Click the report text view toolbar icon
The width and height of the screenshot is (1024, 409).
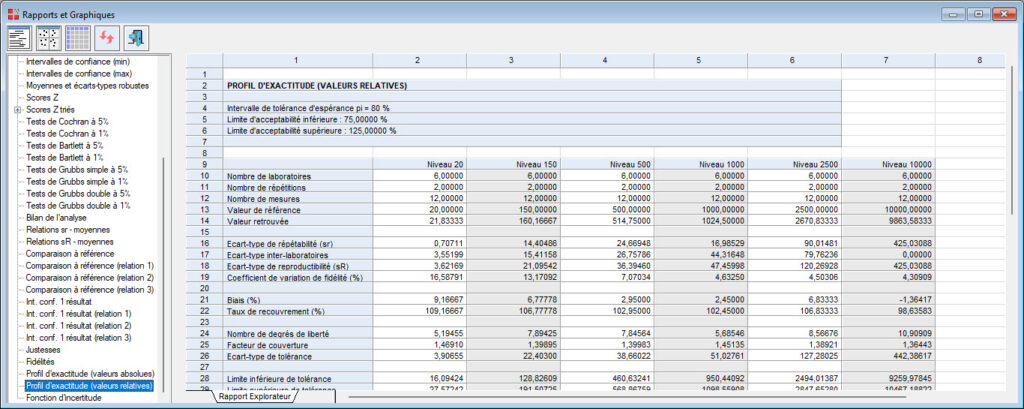(x=19, y=38)
